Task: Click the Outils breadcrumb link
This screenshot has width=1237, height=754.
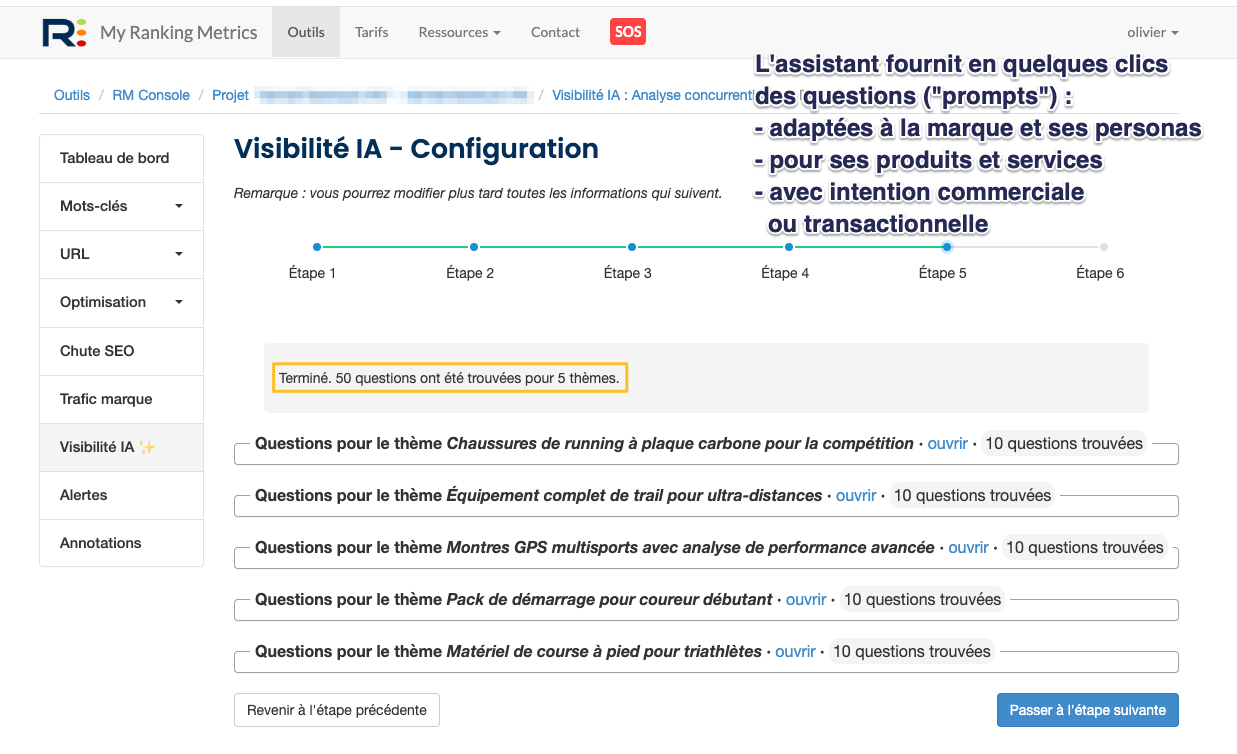Action: (71, 94)
